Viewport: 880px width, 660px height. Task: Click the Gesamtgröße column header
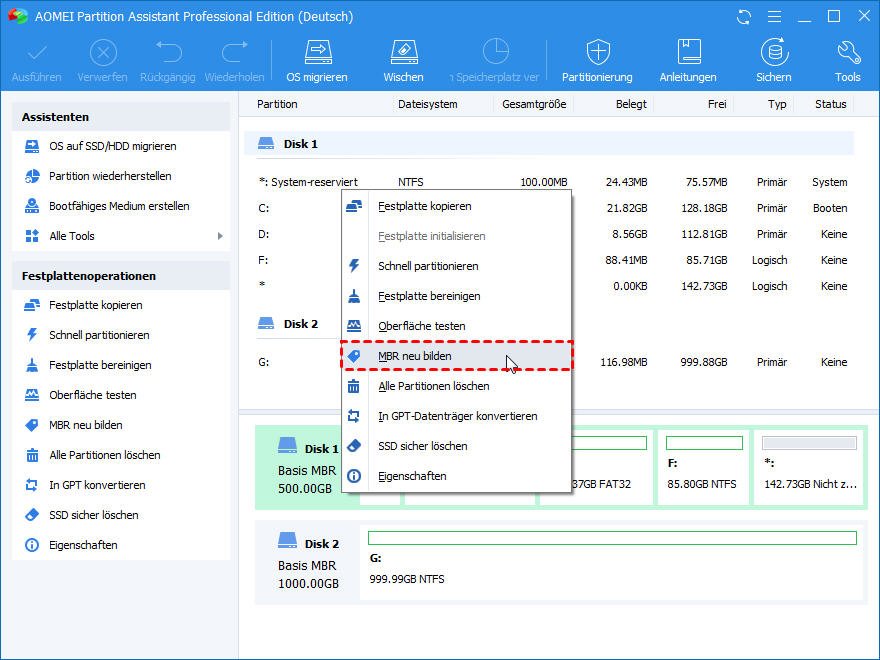[x=535, y=104]
